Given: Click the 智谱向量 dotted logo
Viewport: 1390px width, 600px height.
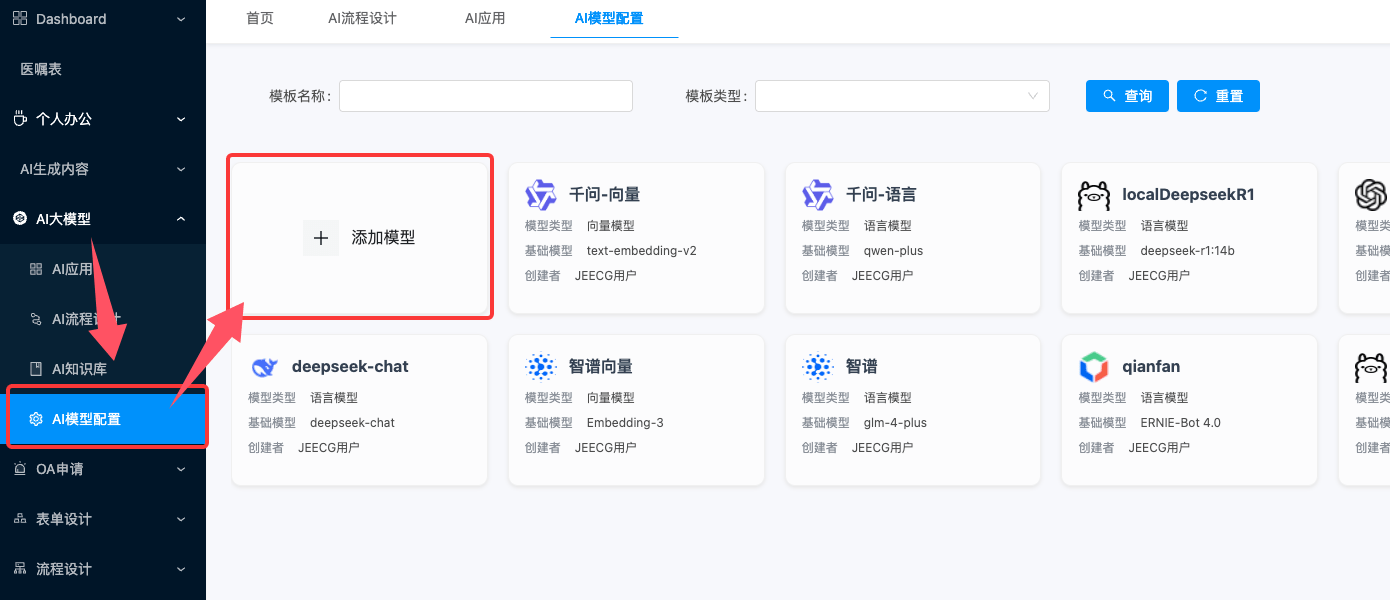Looking at the screenshot, I should (541, 367).
